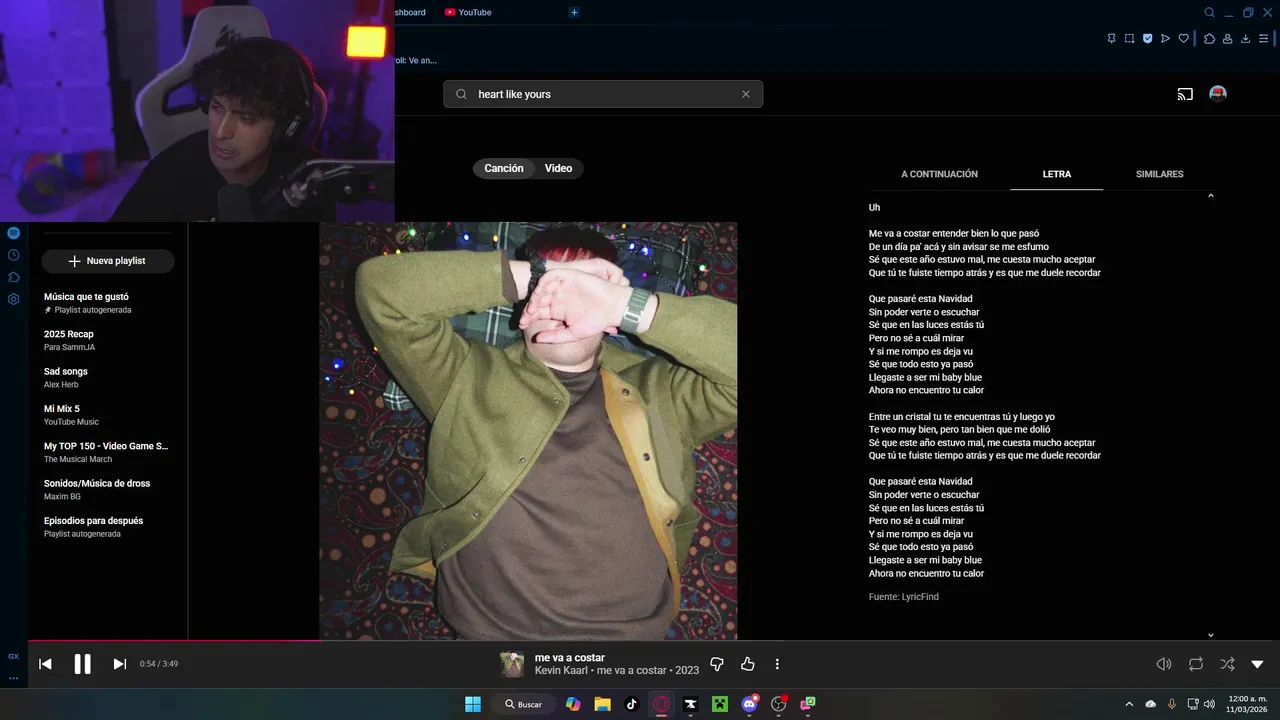
Task: Open the toolbar extensions cube icon
Action: point(1209,39)
